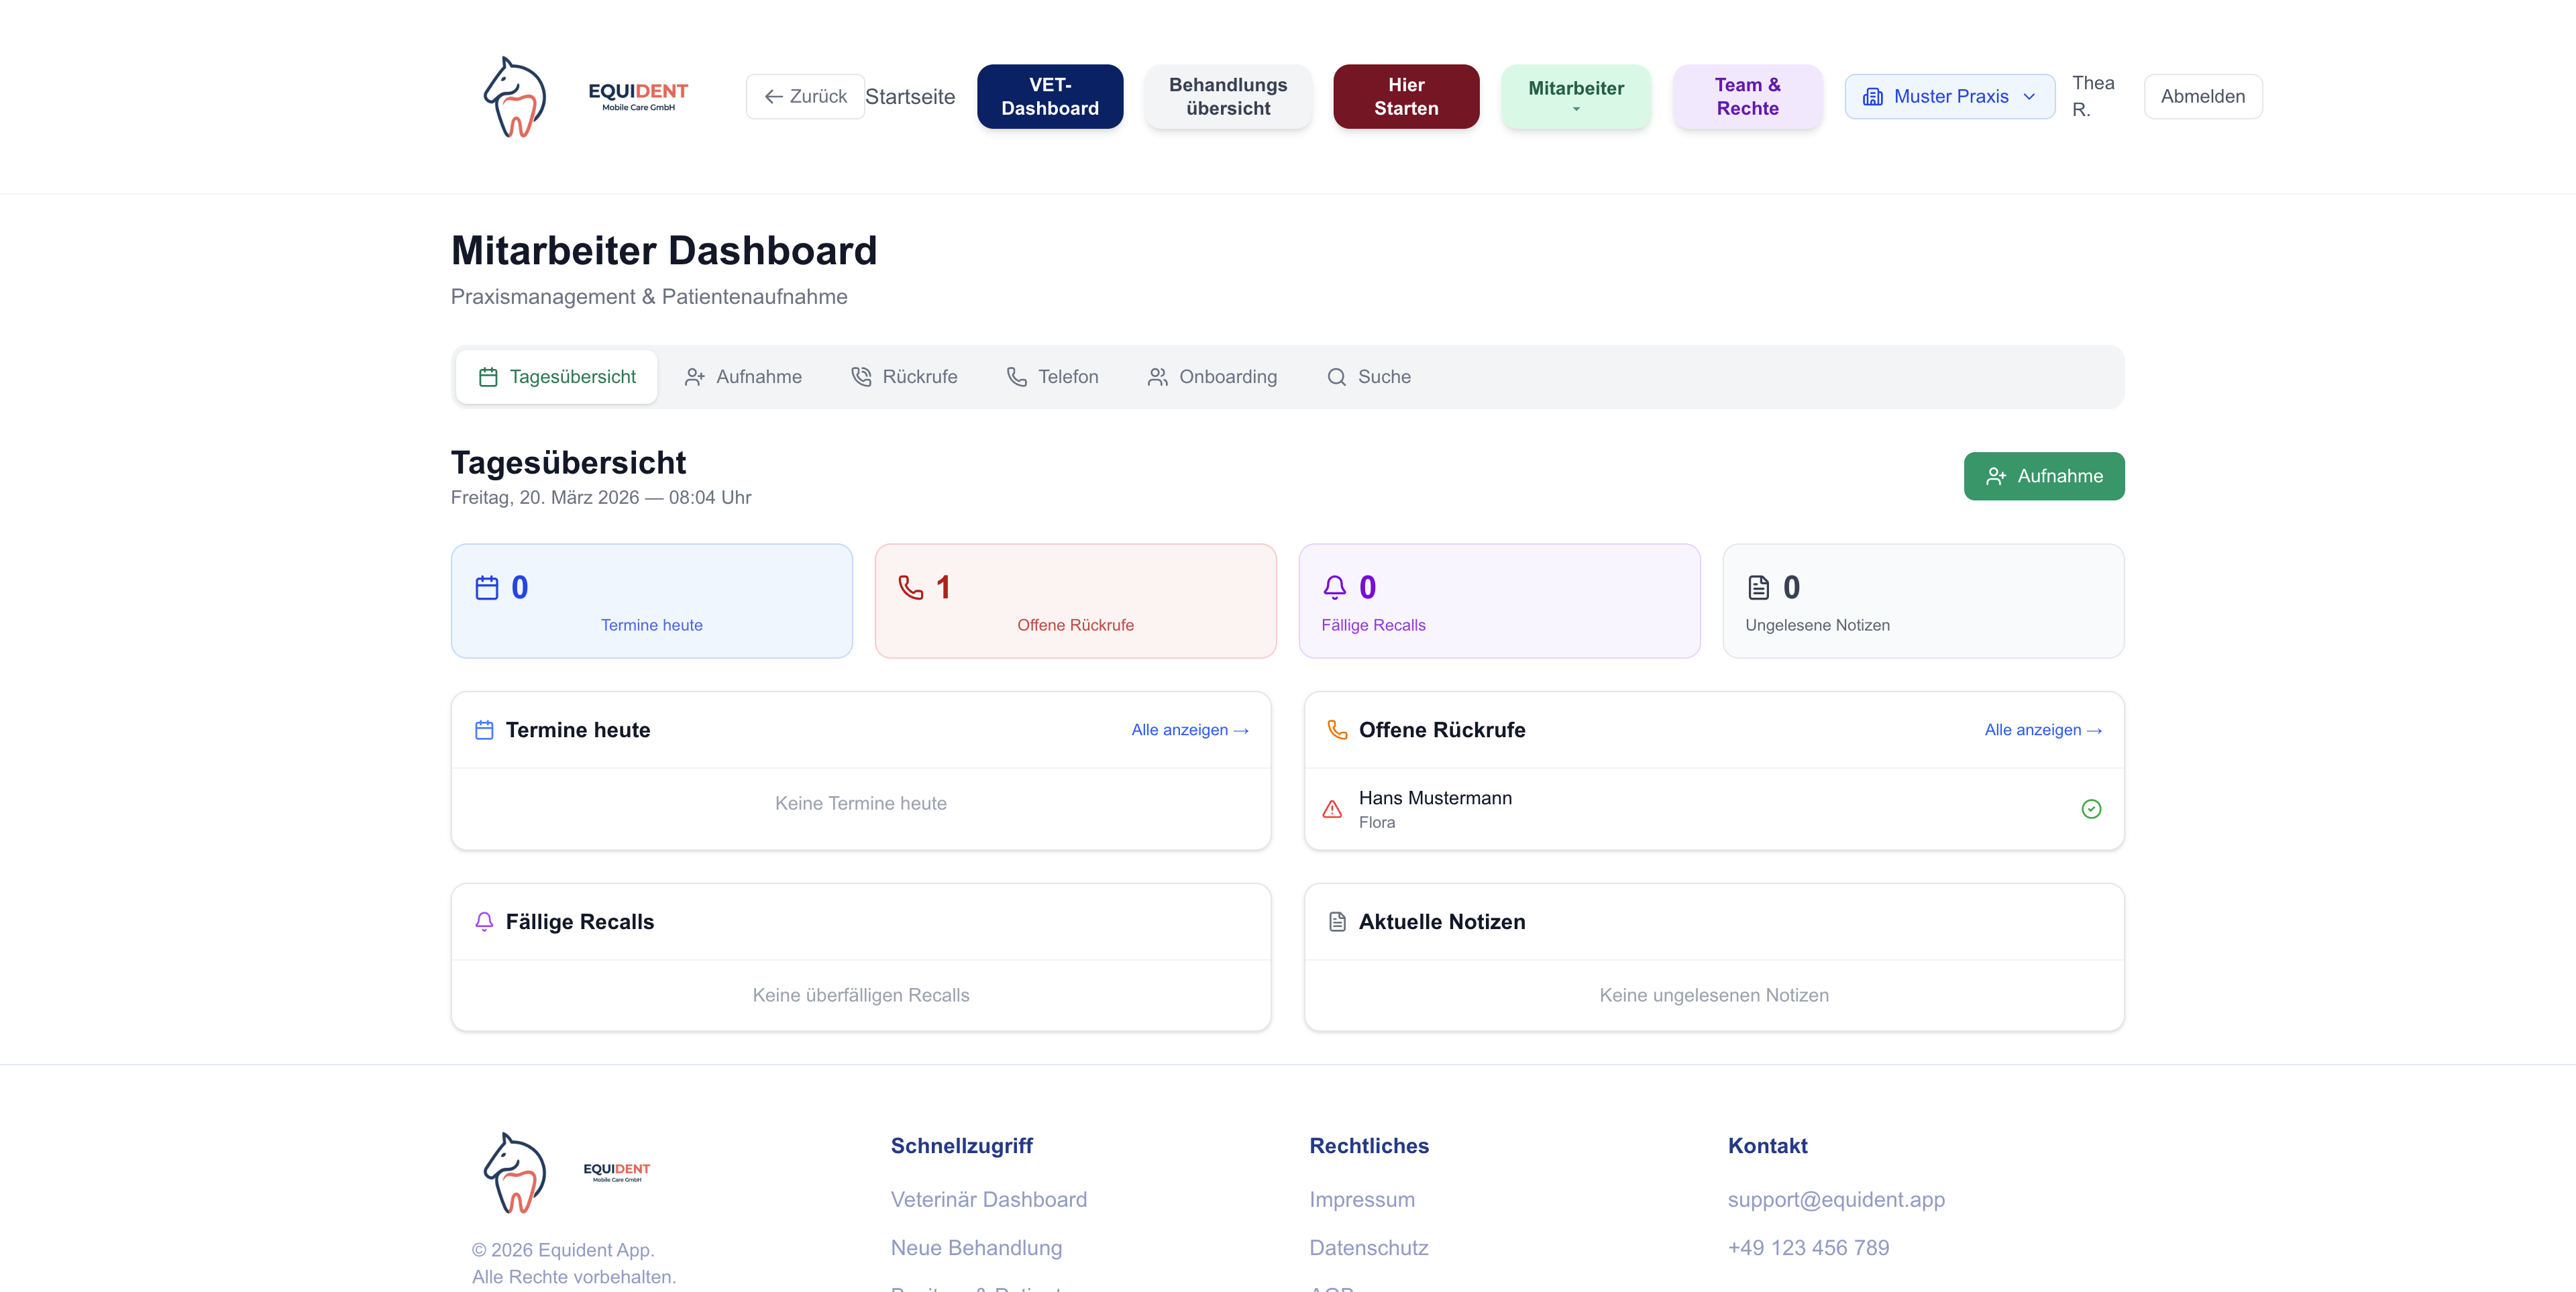Screen dimensions: 2576x1292
Task: Click the document icon in Ungelesene Notizen tile
Action: coord(1758,588)
